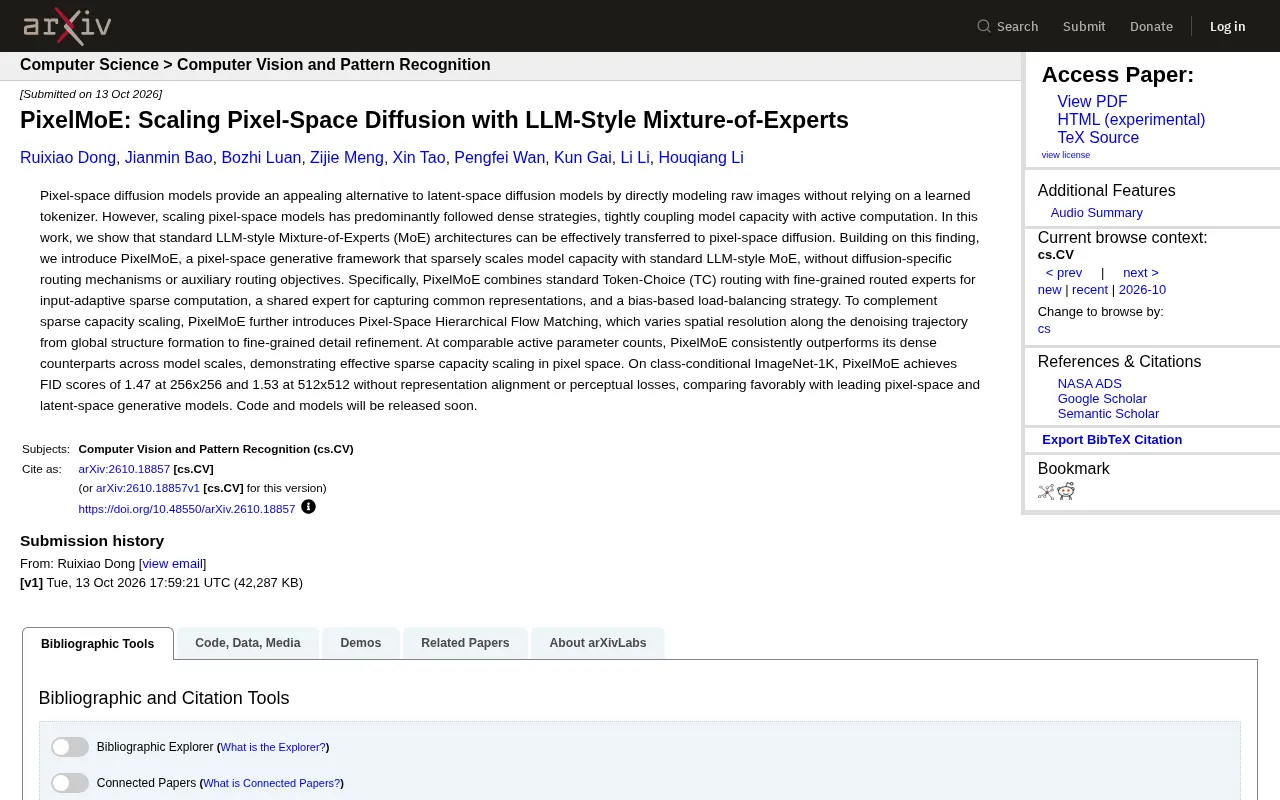The height and width of the screenshot is (800, 1280).
Task: Open the doi.org DOI link
Action: tap(187, 509)
